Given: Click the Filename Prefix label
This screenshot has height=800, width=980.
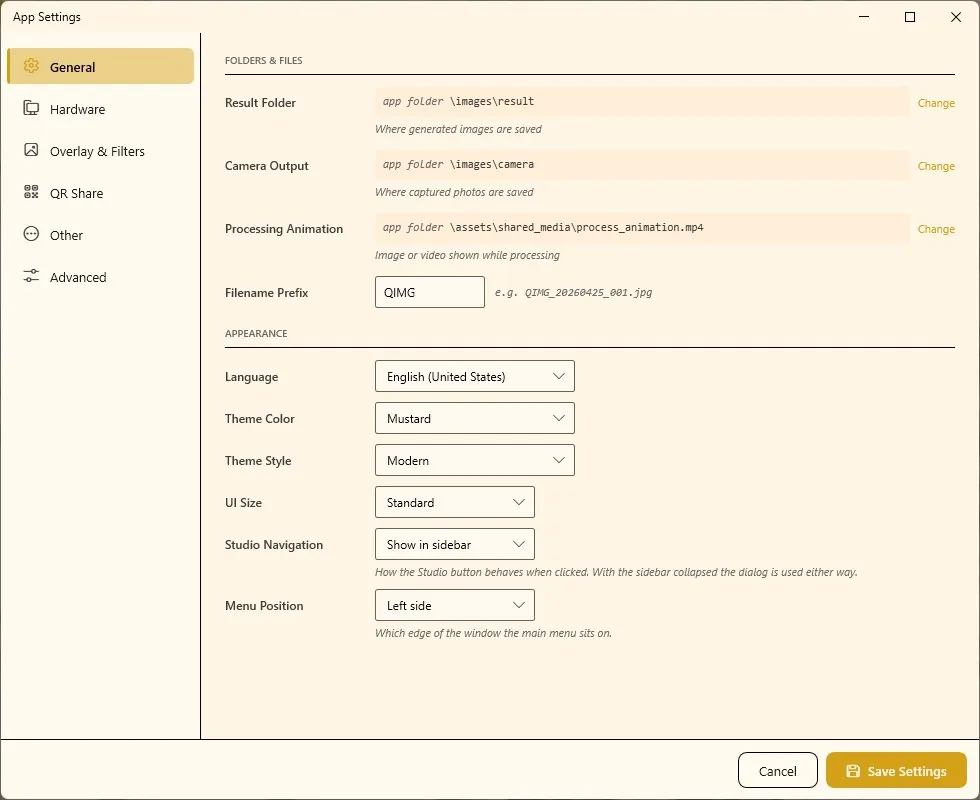Looking at the screenshot, I should pos(266,292).
